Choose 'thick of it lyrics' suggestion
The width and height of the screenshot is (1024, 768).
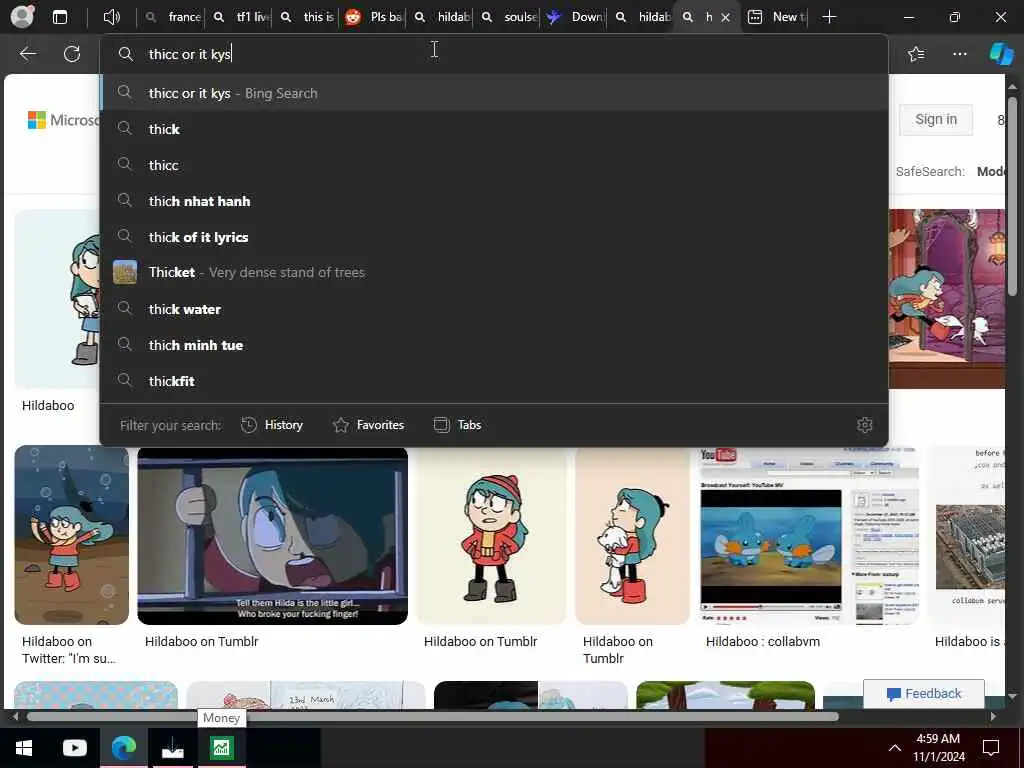pos(494,237)
